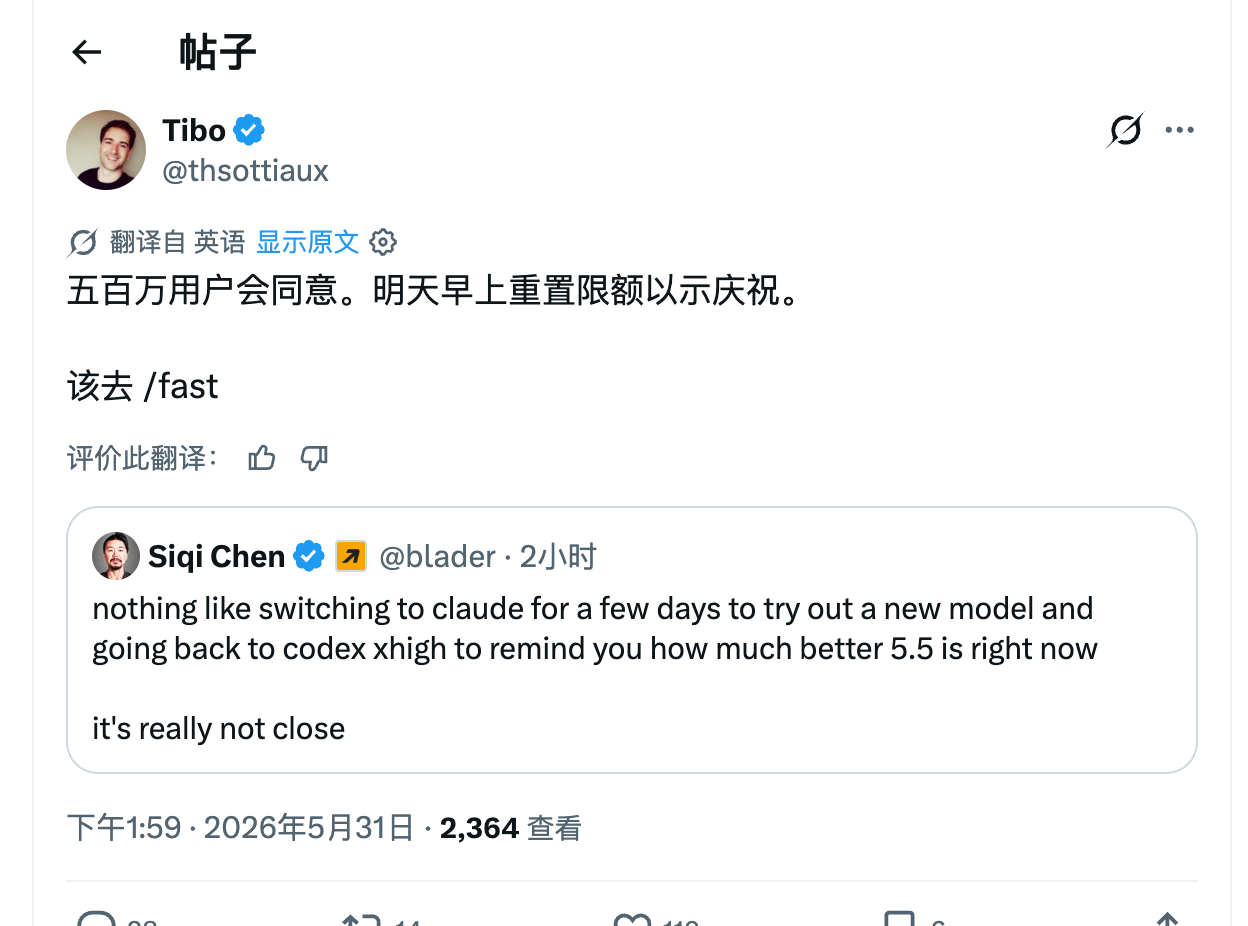The image size is (1248, 926).
Task: Open Tibo's profile avatar
Action: click(x=106, y=150)
